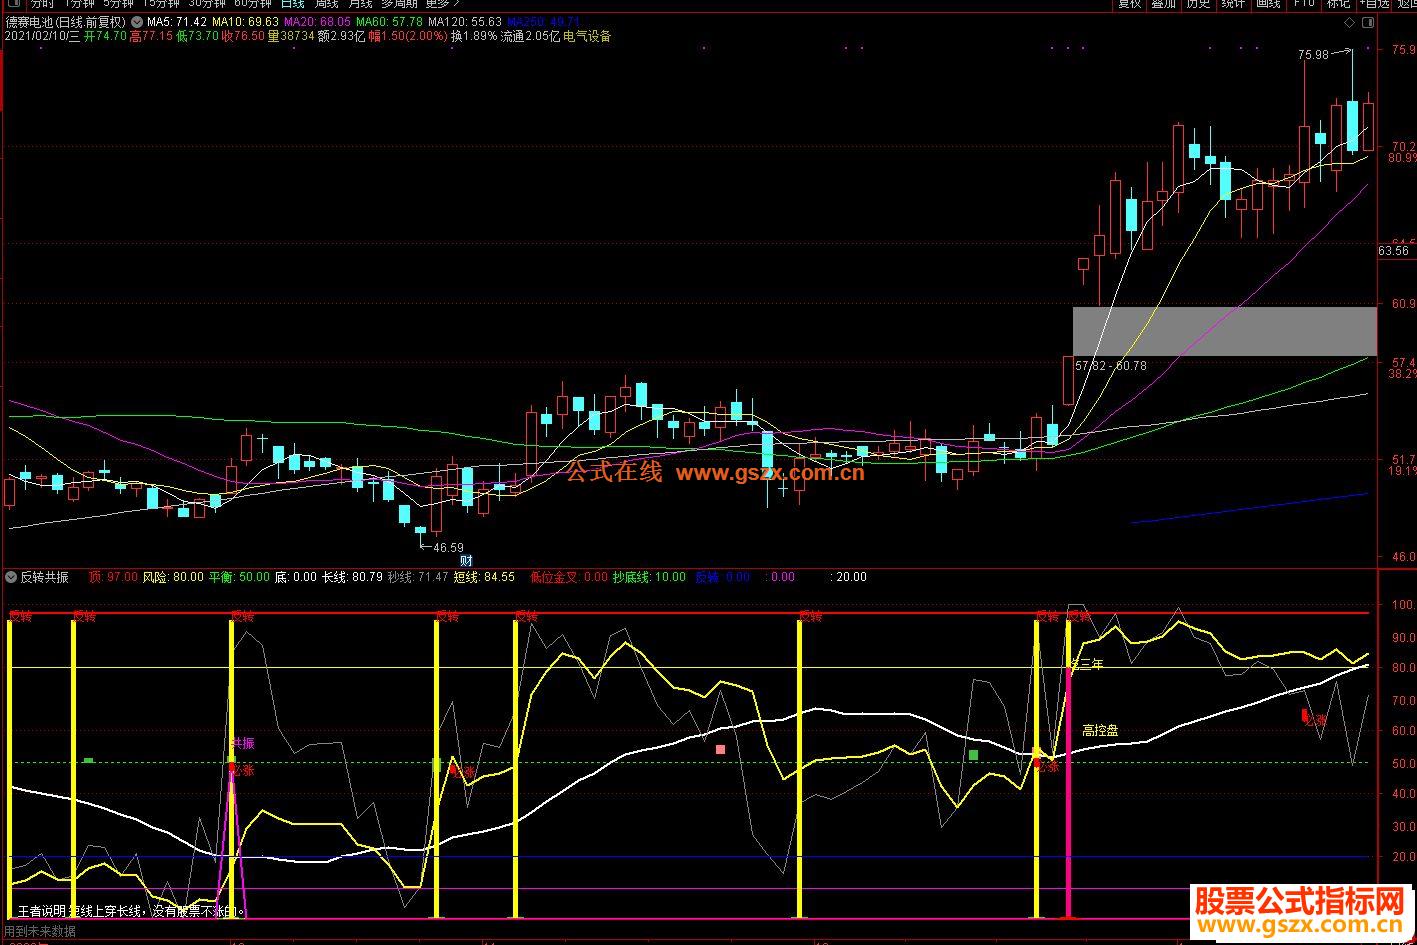This screenshot has height=945, width=1417.
Task: Click the 返回 button
Action: (x=1407, y=3)
